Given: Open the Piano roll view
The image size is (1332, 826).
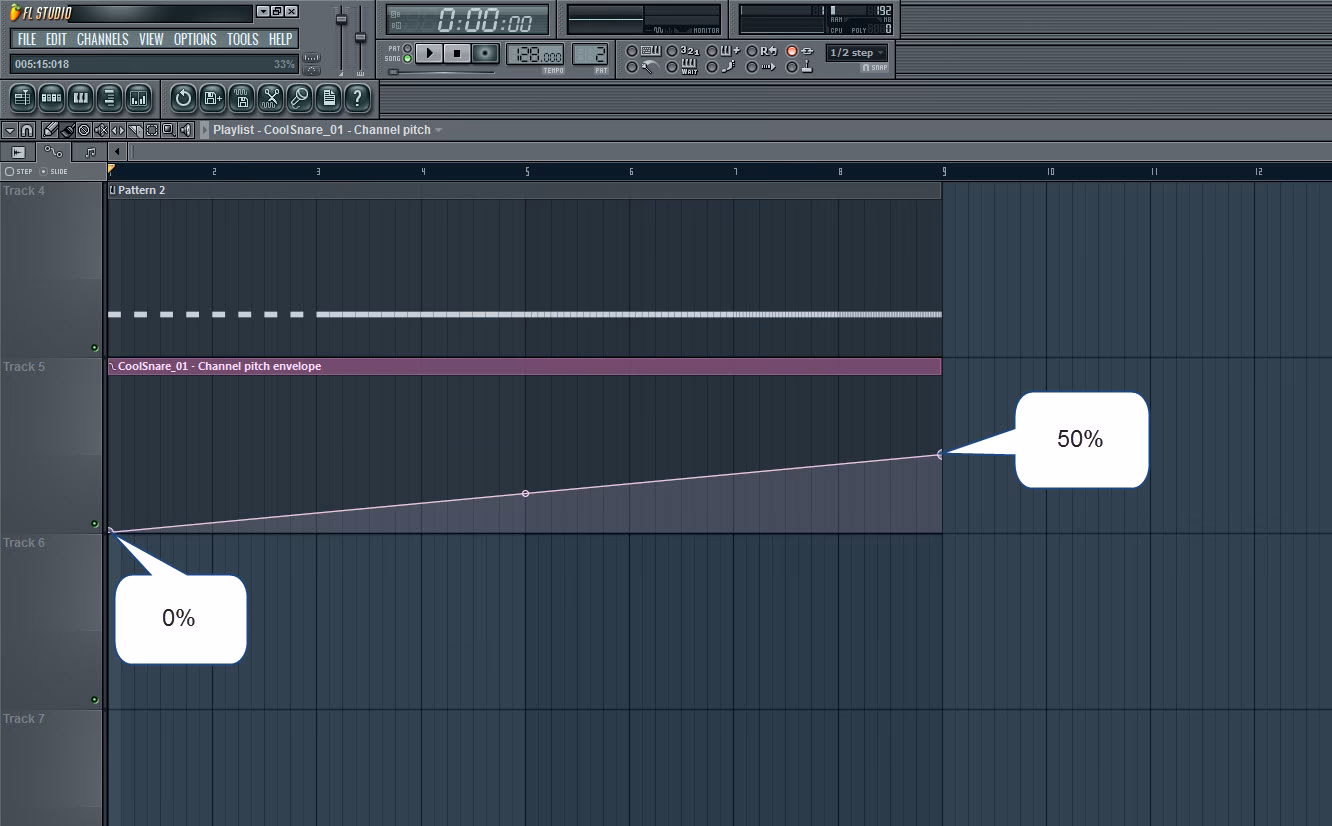Looking at the screenshot, I should pyautogui.click(x=80, y=98).
